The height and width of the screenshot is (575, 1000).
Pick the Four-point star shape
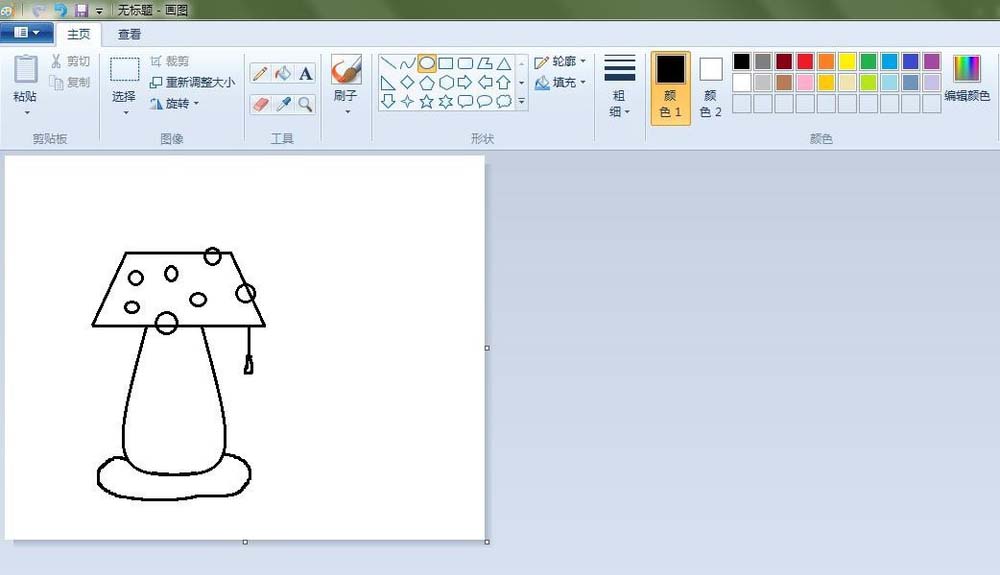point(407,101)
